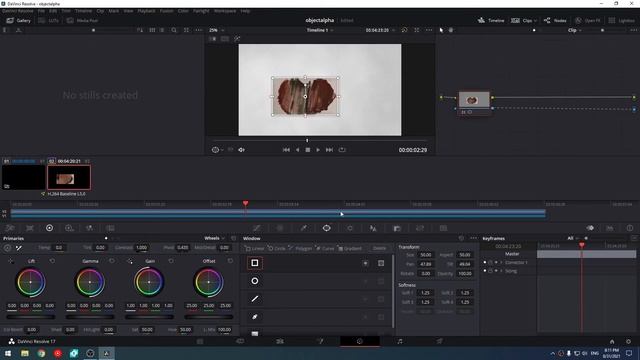Open the Key palette icon

tap(397, 228)
